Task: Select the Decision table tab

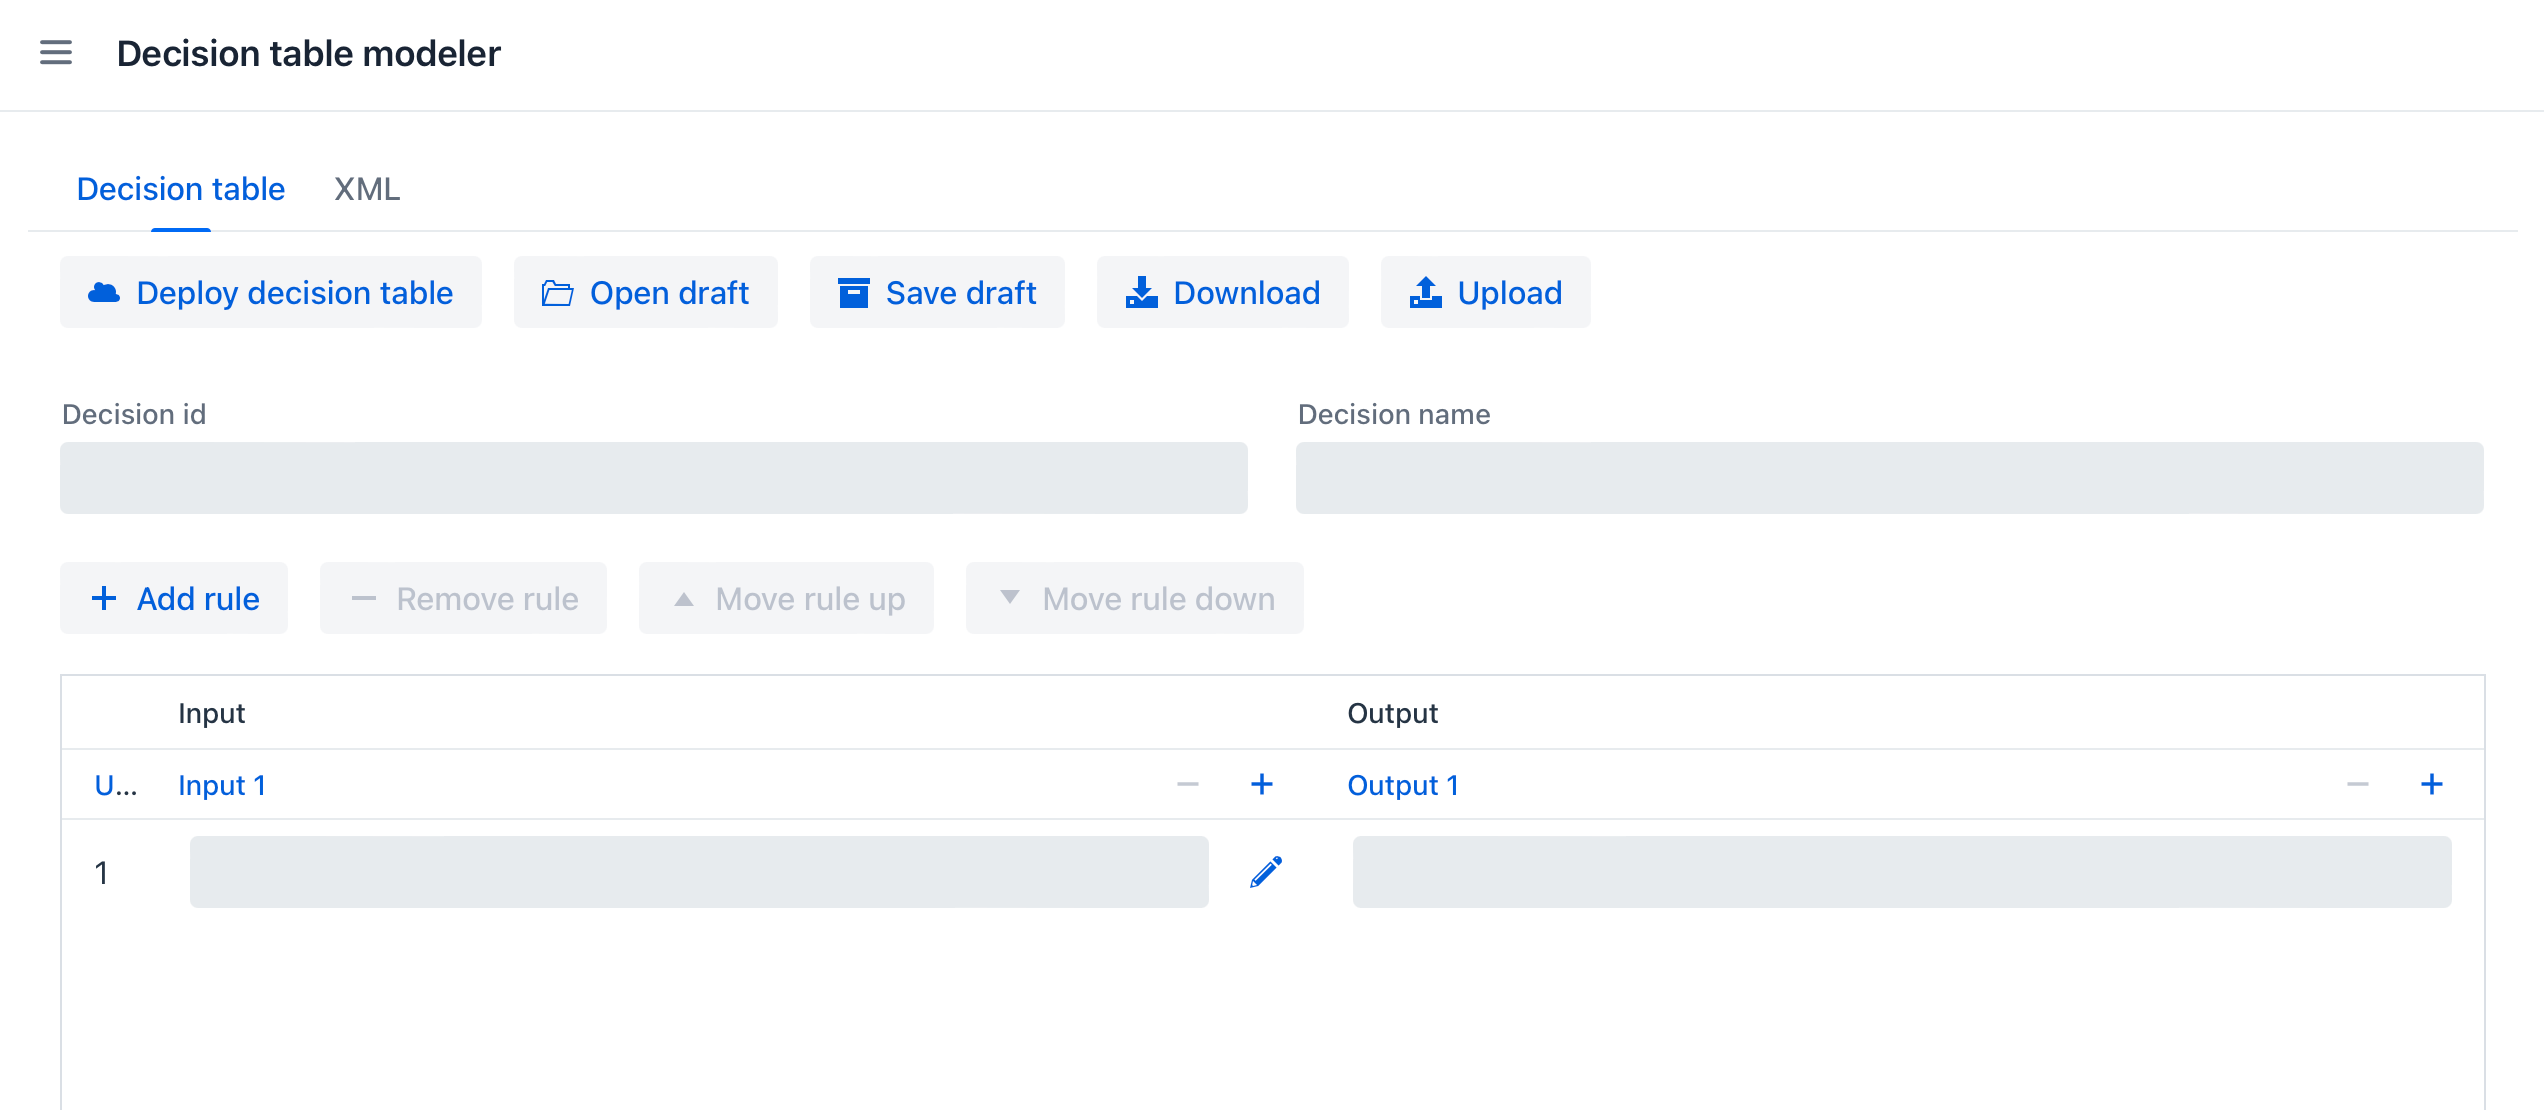Action: 181,189
